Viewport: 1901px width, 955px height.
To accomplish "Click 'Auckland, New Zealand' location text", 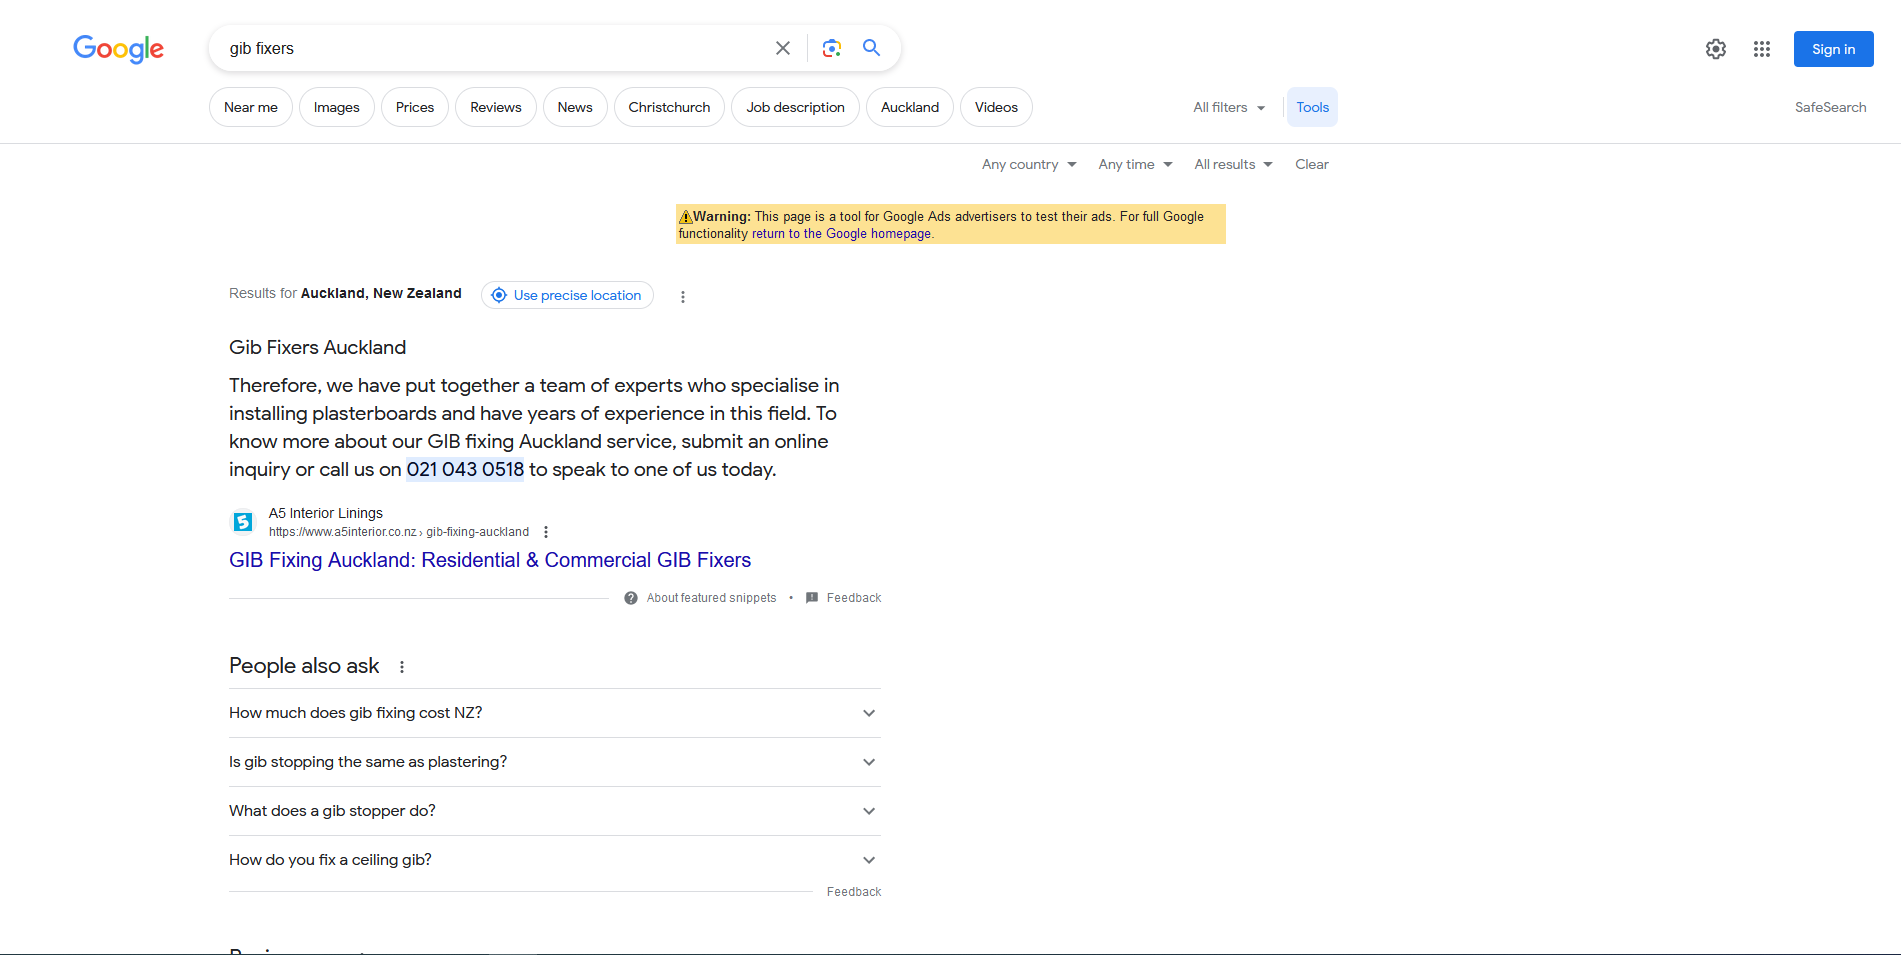I will [381, 293].
